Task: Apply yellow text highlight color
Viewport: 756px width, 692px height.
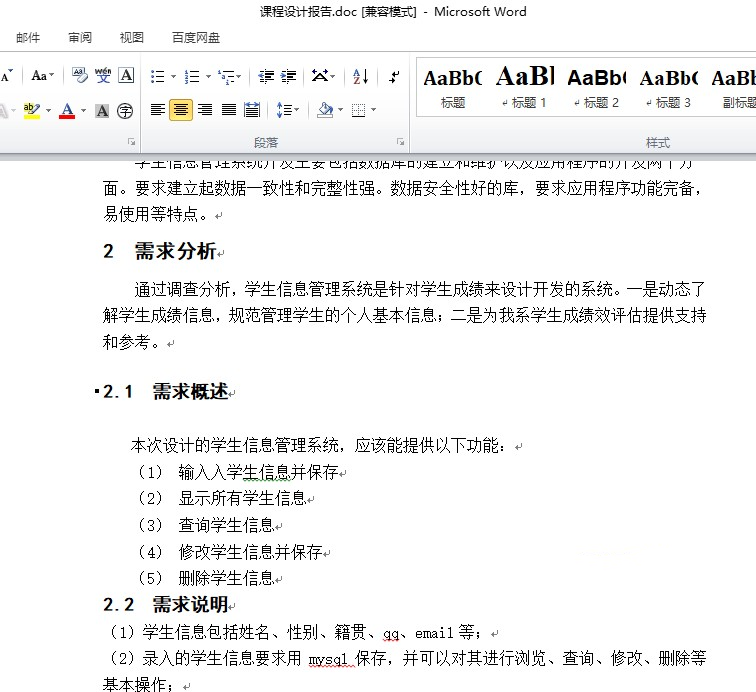Action: tap(32, 110)
